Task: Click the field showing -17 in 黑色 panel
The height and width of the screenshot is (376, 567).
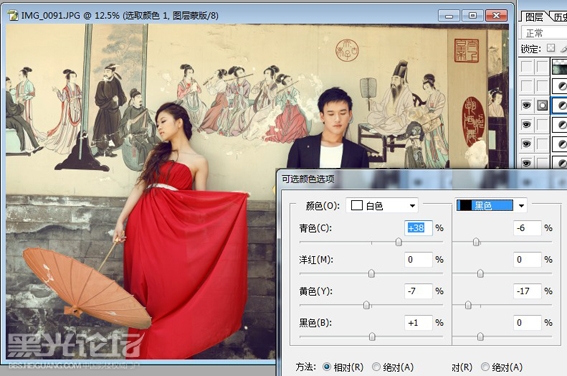Action: point(527,291)
